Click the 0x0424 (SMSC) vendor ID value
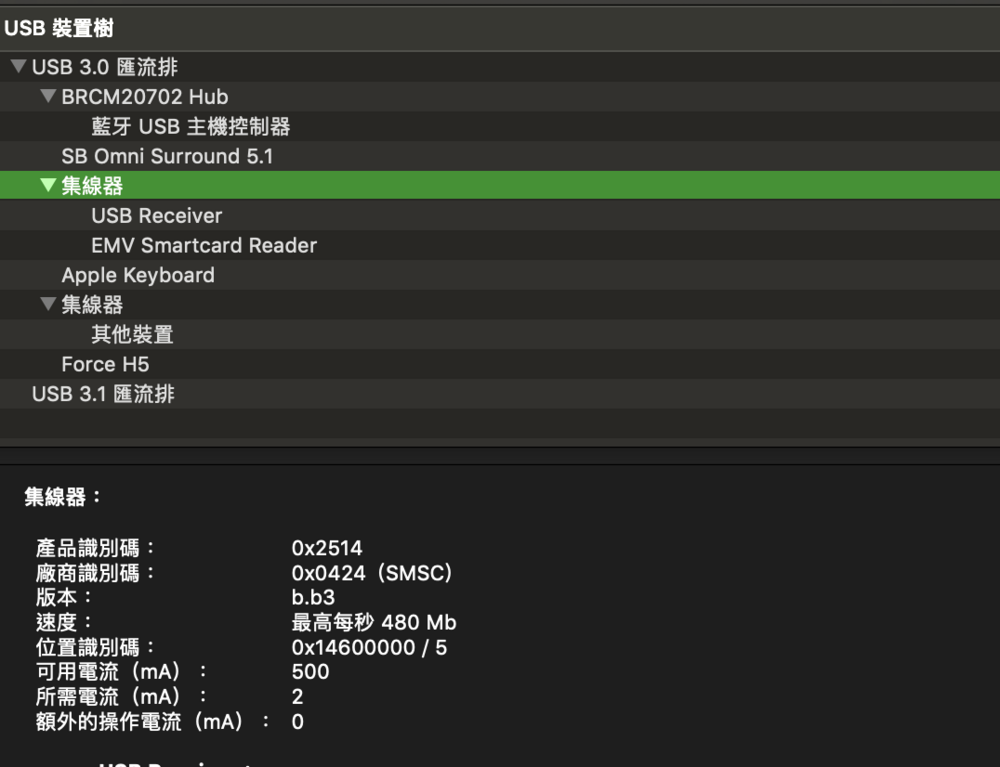Viewport: 1000px width, 767px height. tap(372, 573)
